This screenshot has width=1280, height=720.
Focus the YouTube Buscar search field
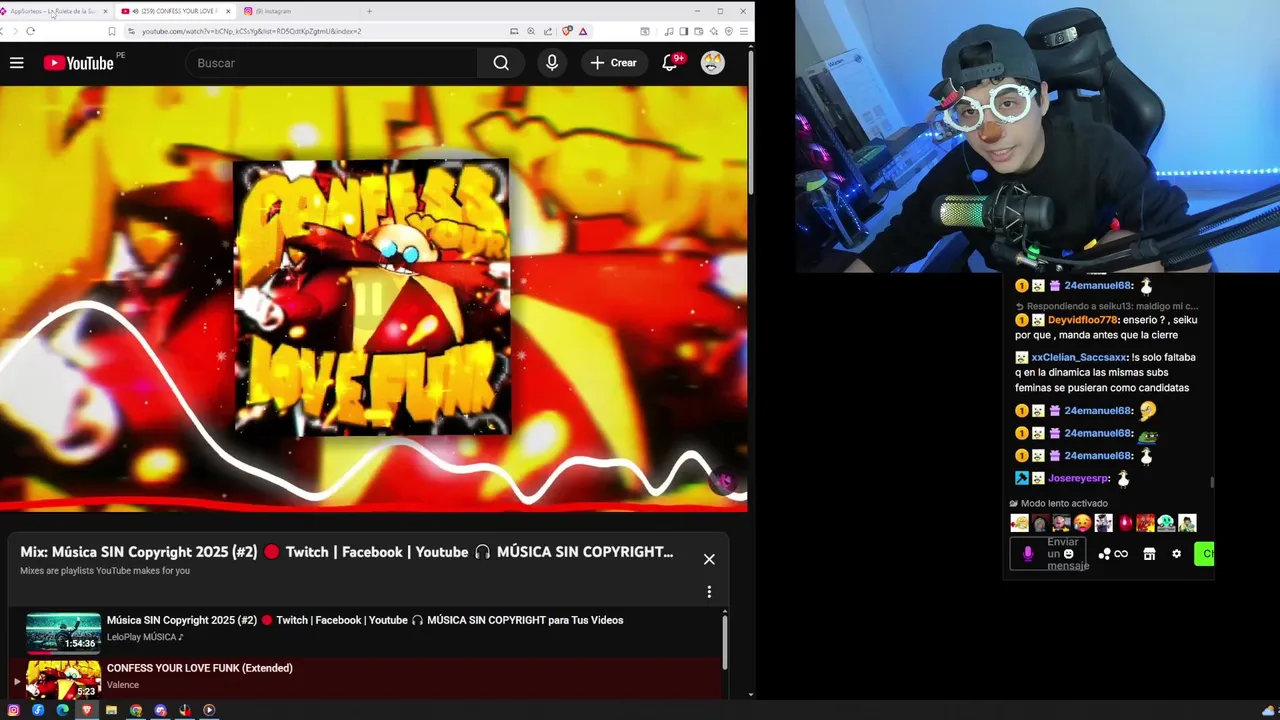point(331,63)
